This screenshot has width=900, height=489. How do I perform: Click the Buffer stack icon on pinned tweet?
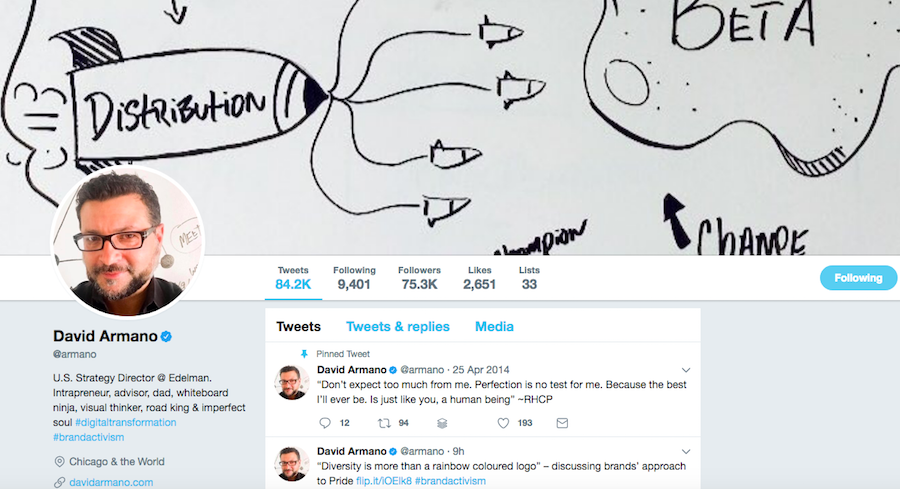[442, 423]
